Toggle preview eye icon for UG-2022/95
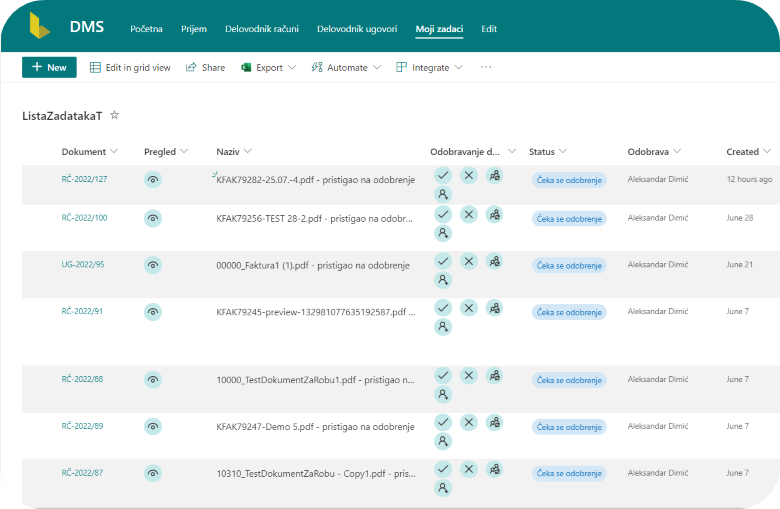This screenshot has height=509, width=780. pos(153,265)
